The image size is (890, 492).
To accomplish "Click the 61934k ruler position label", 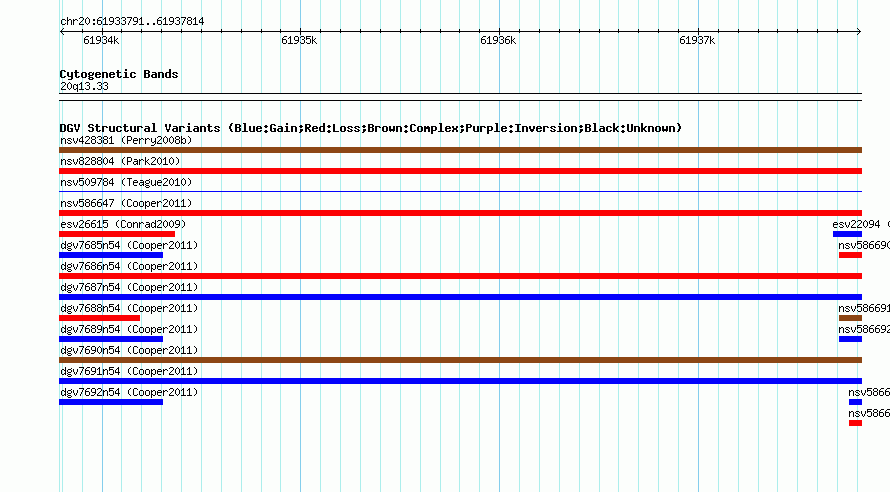I will coord(101,40).
